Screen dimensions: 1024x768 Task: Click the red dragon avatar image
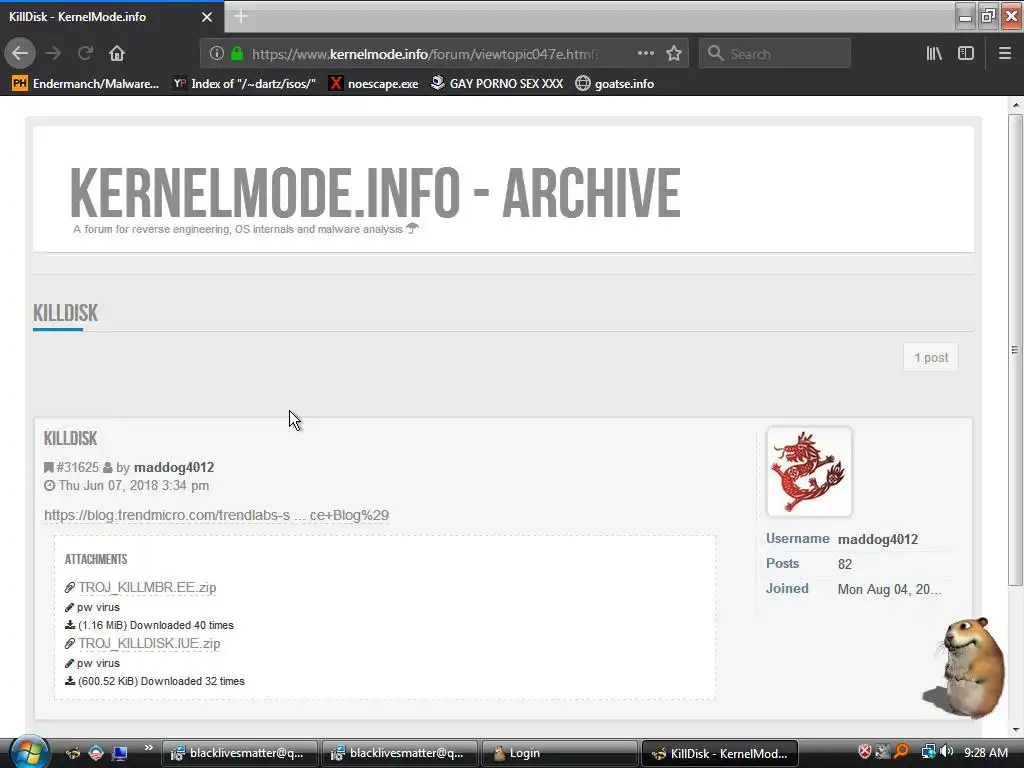point(809,472)
